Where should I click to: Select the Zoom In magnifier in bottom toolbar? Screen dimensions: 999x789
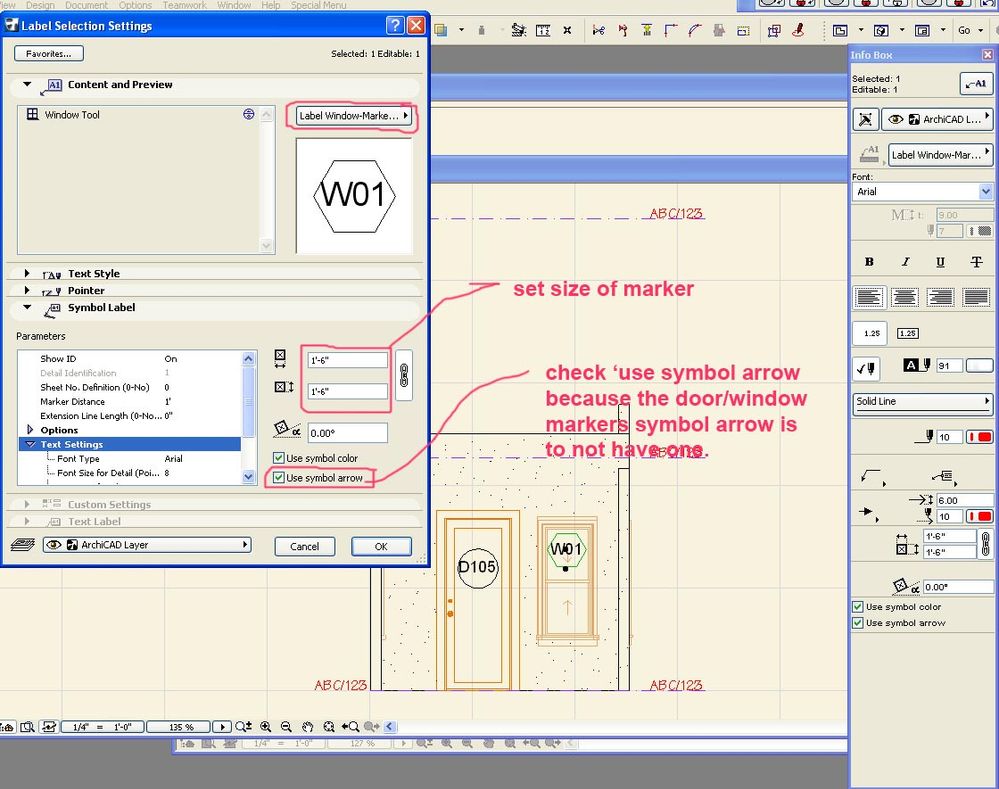point(266,727)
